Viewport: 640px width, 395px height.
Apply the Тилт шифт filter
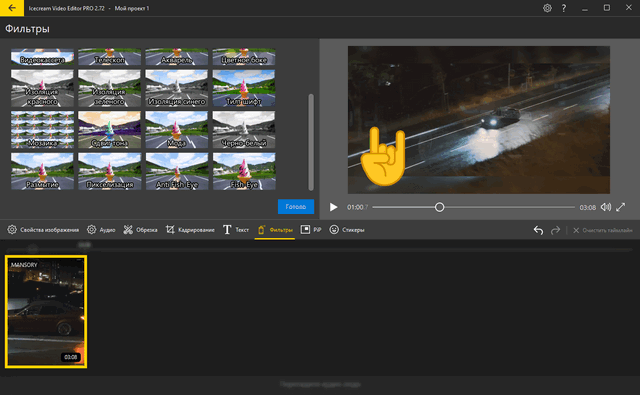click(x=244, y=88)
